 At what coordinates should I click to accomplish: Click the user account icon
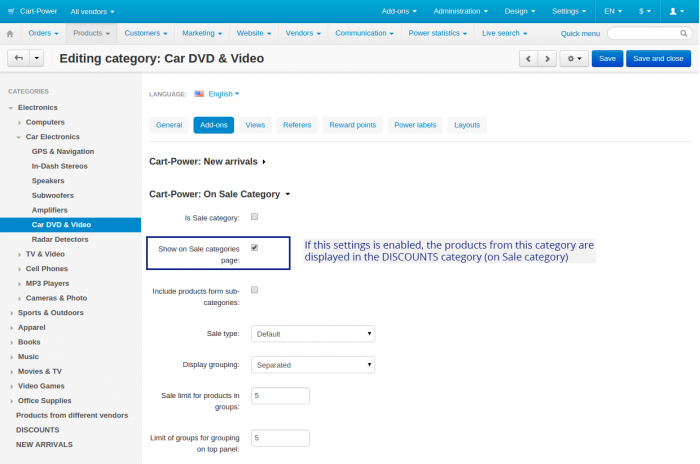pyautogui.click(x=676, y=11)
